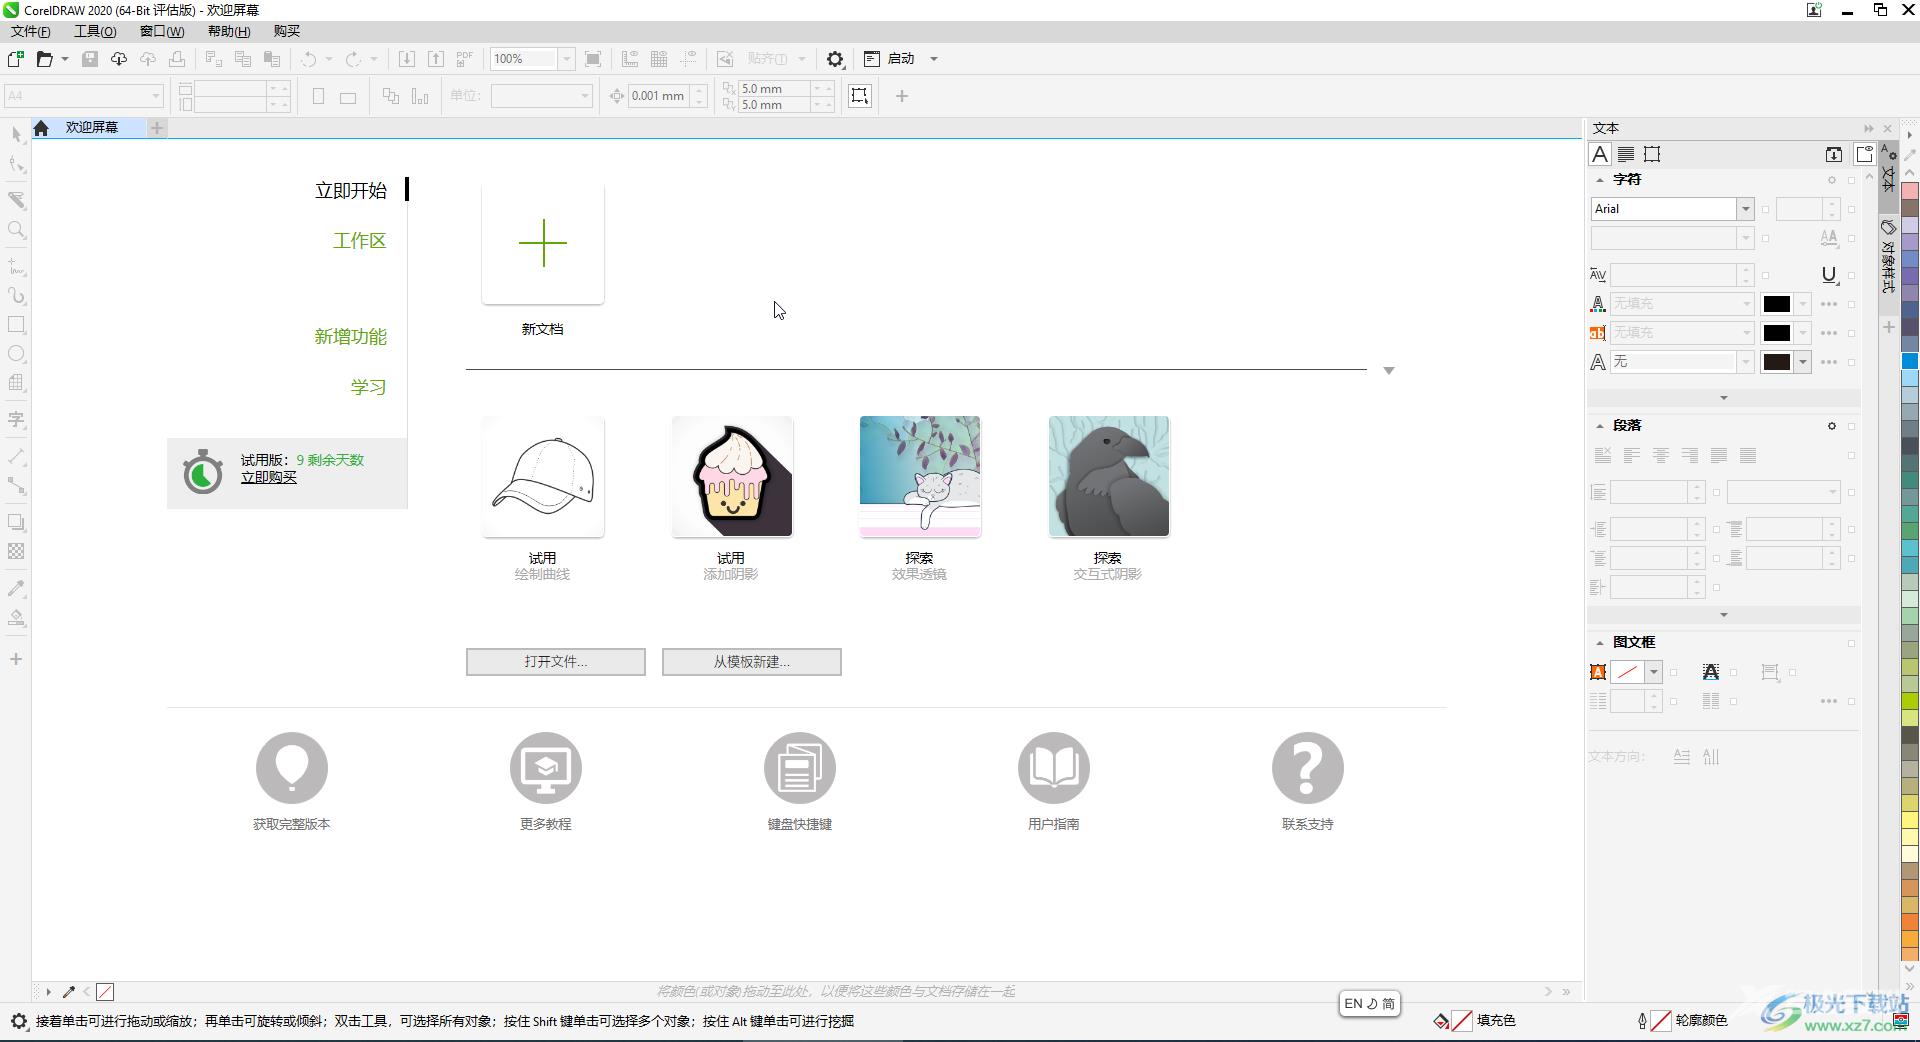Open More Tutorials monitor icon
This screenshot has width=1920, height=1042.
click(x=546, y=768)
